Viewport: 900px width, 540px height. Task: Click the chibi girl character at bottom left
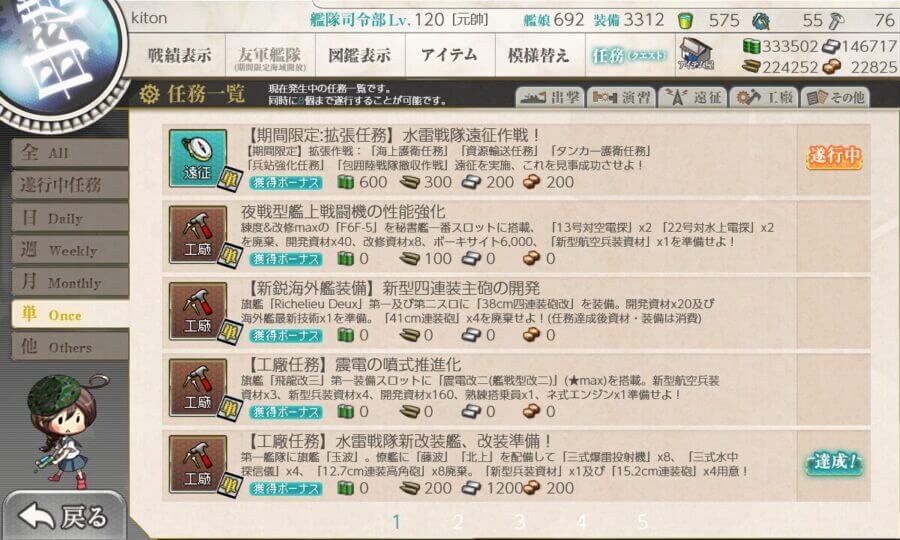pyautogui.click(x=64, y=429)
